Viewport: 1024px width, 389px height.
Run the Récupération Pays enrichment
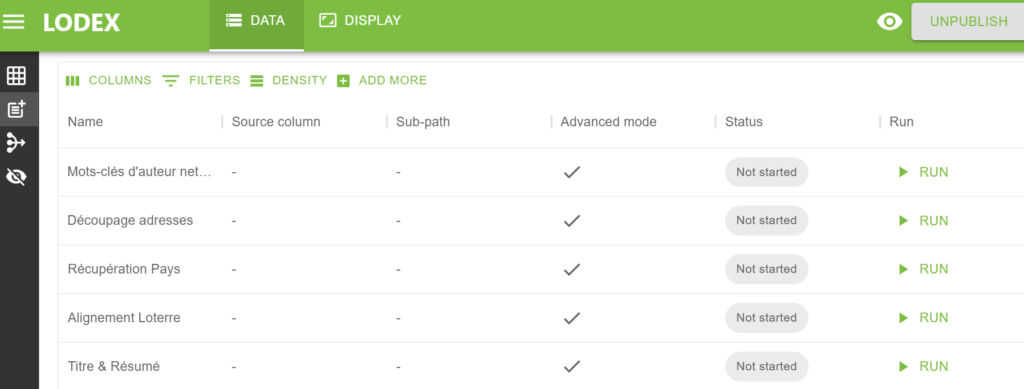tap(923, 269)
